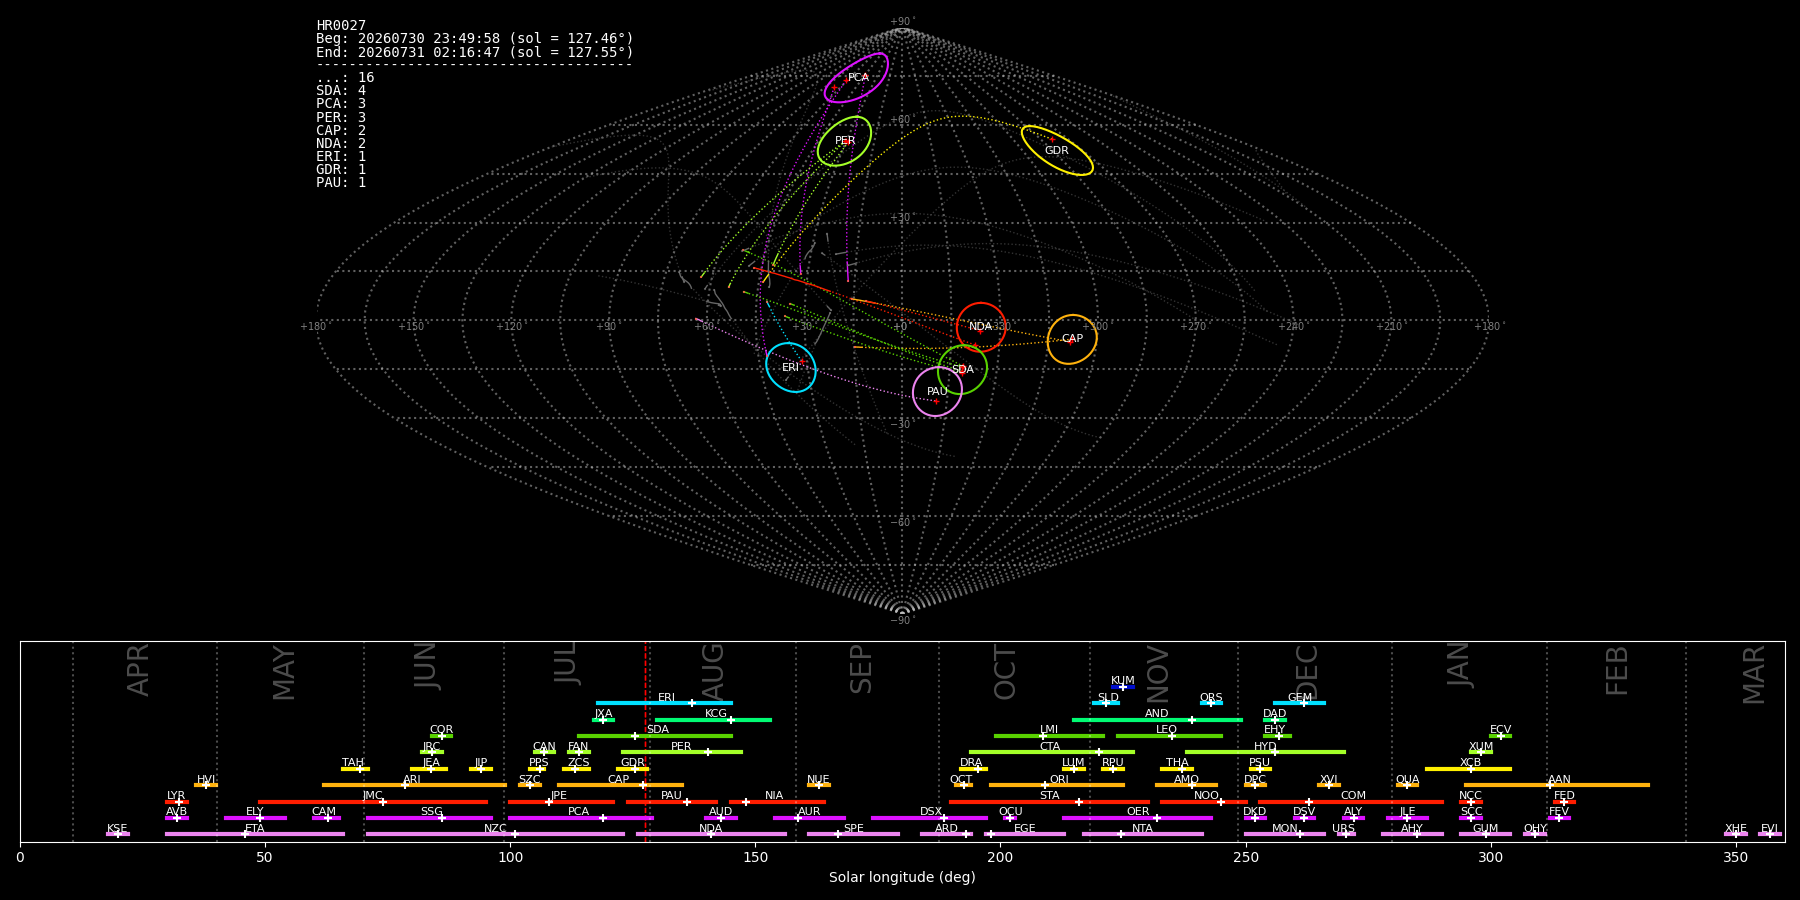
Task: Click the AAN orange bar in timeline
Action: 1557,785
